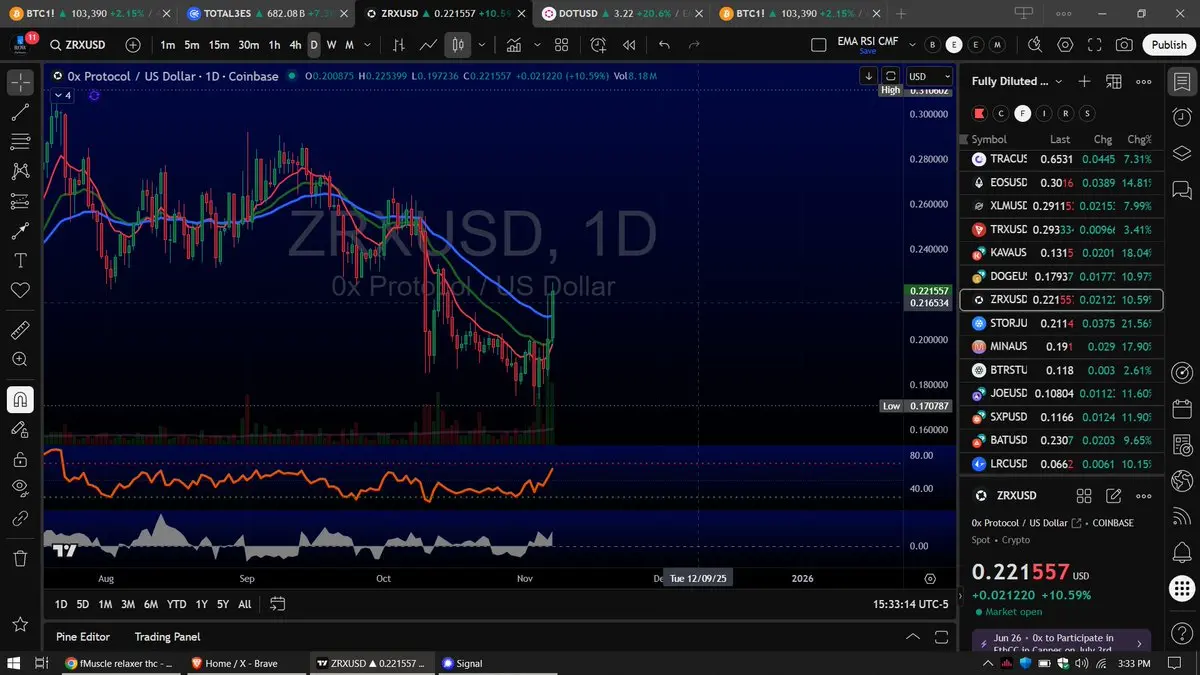The height and width of the screenshot is (675, 1200).
Task: Toggle the red flag watchlist filter
Action: tap(979, 113)
